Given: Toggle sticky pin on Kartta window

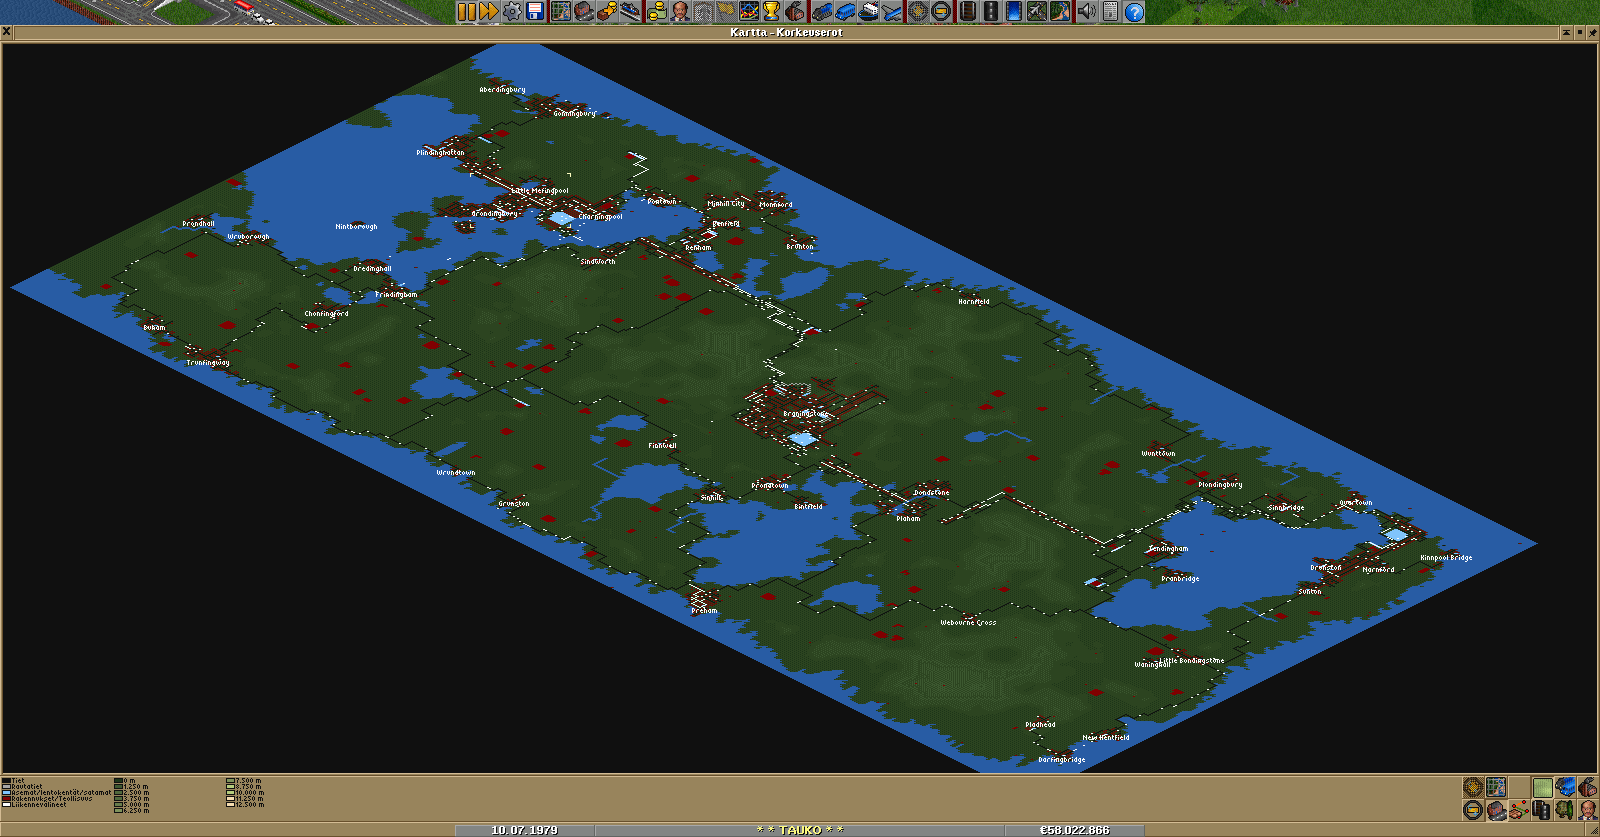Looking at the screenshot, I should click(x=1592, y=32).
